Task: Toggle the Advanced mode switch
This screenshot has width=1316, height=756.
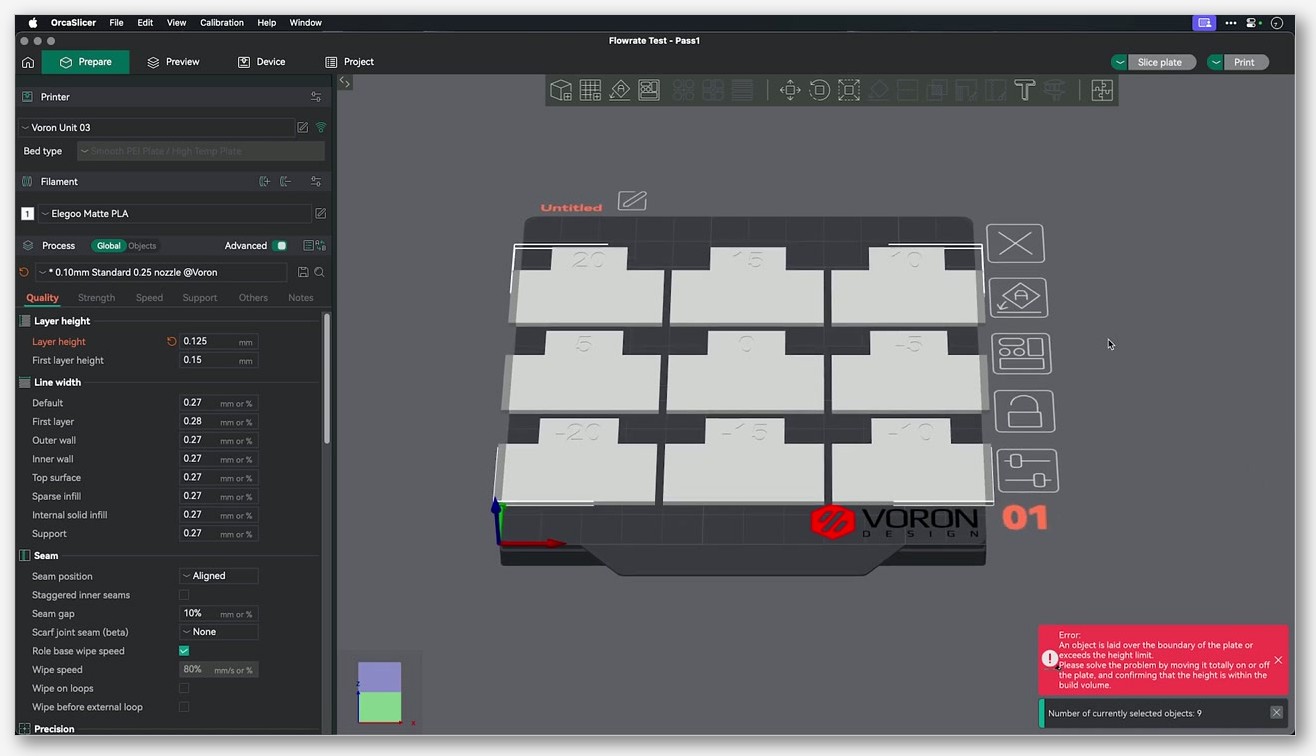Action: pos(281,246)
